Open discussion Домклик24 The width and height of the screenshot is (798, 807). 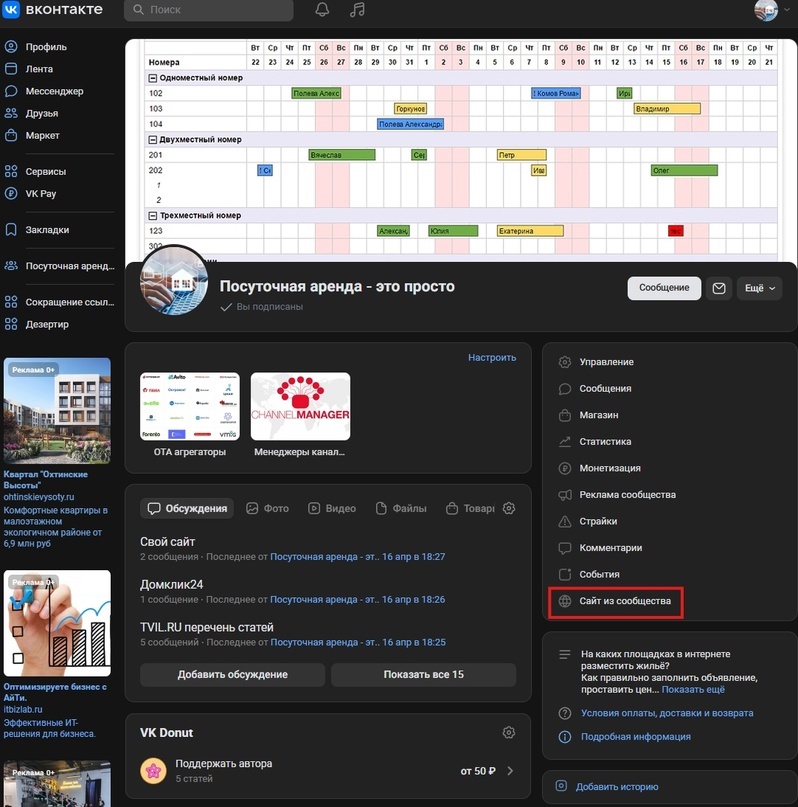coord(171,585)
